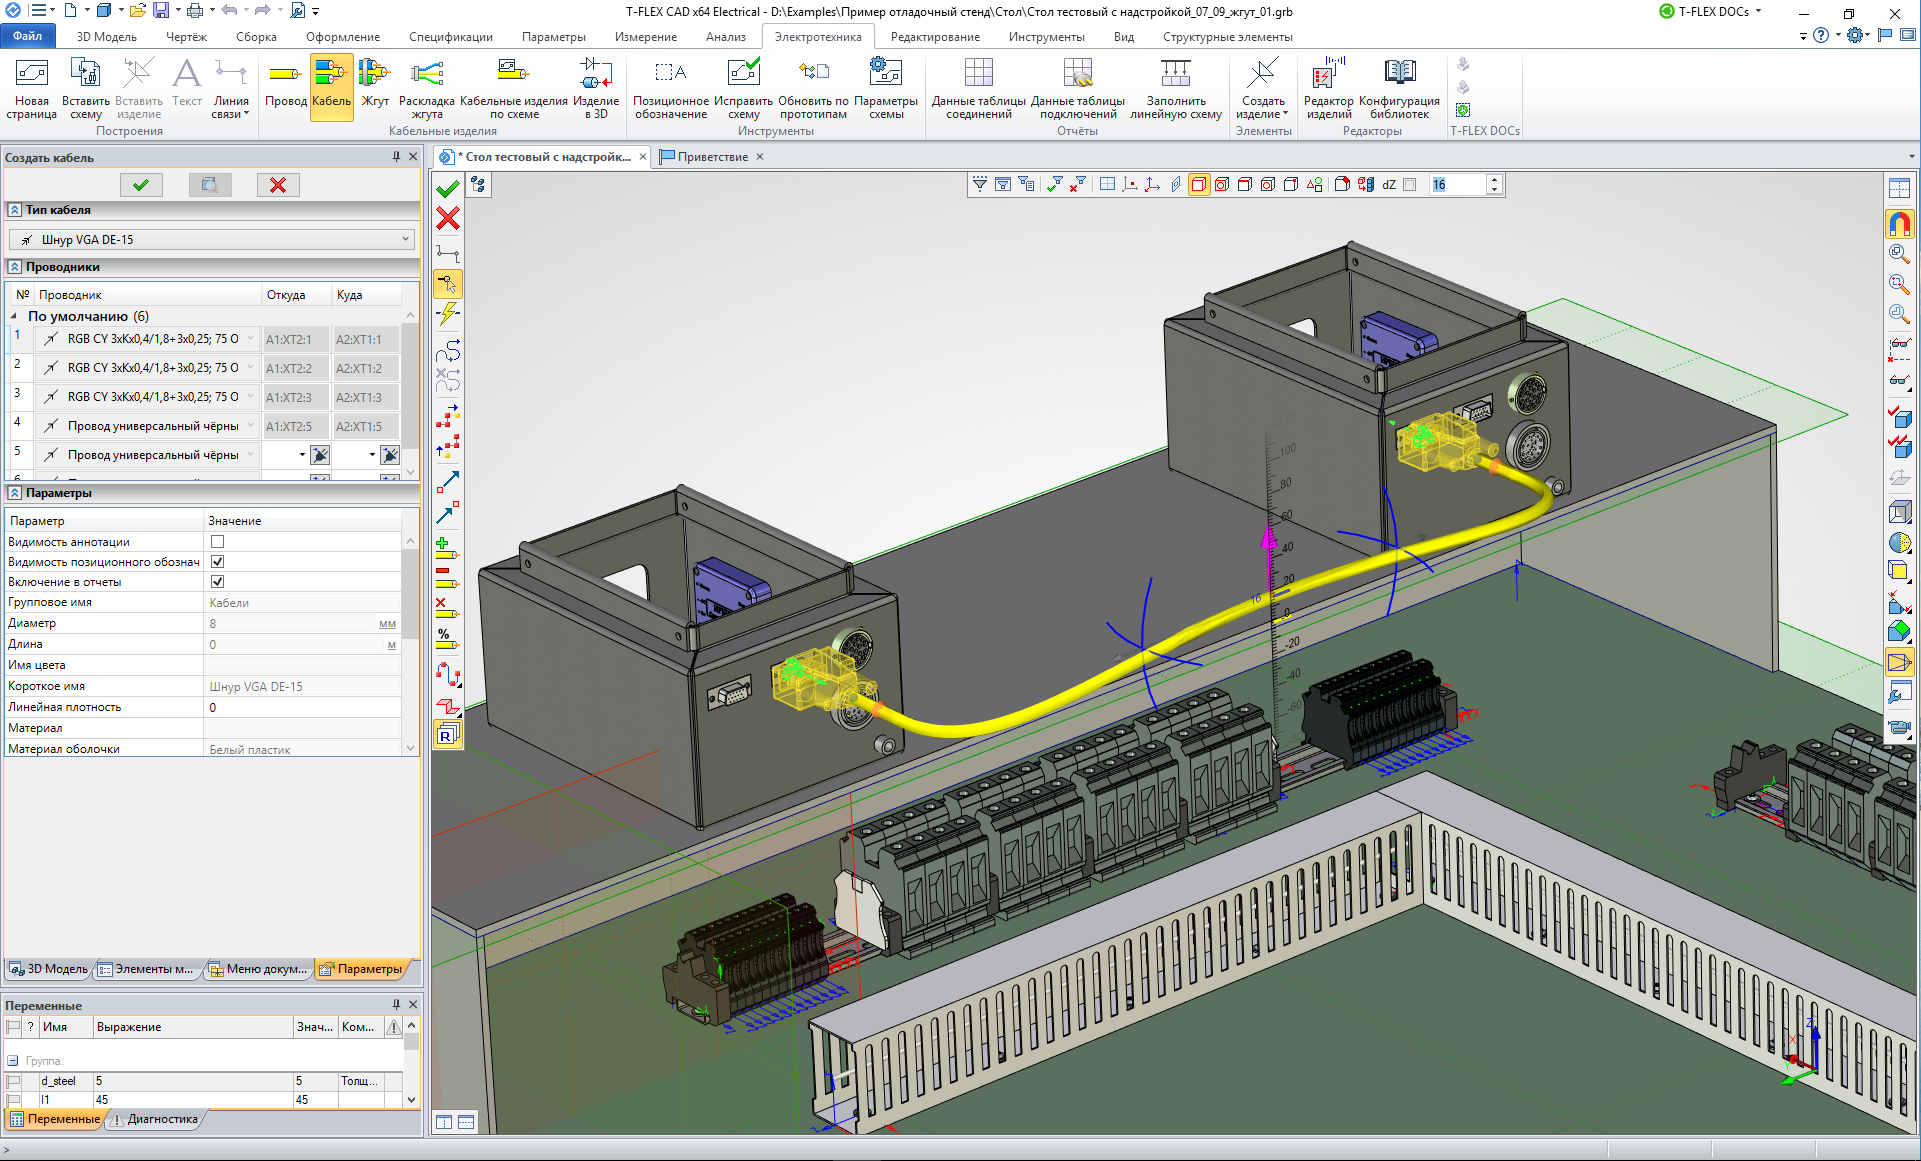This screenshot has height=1161, width=1921.
Task: Select the Жгут (harness) tool
Action: (x=375, y=85)
